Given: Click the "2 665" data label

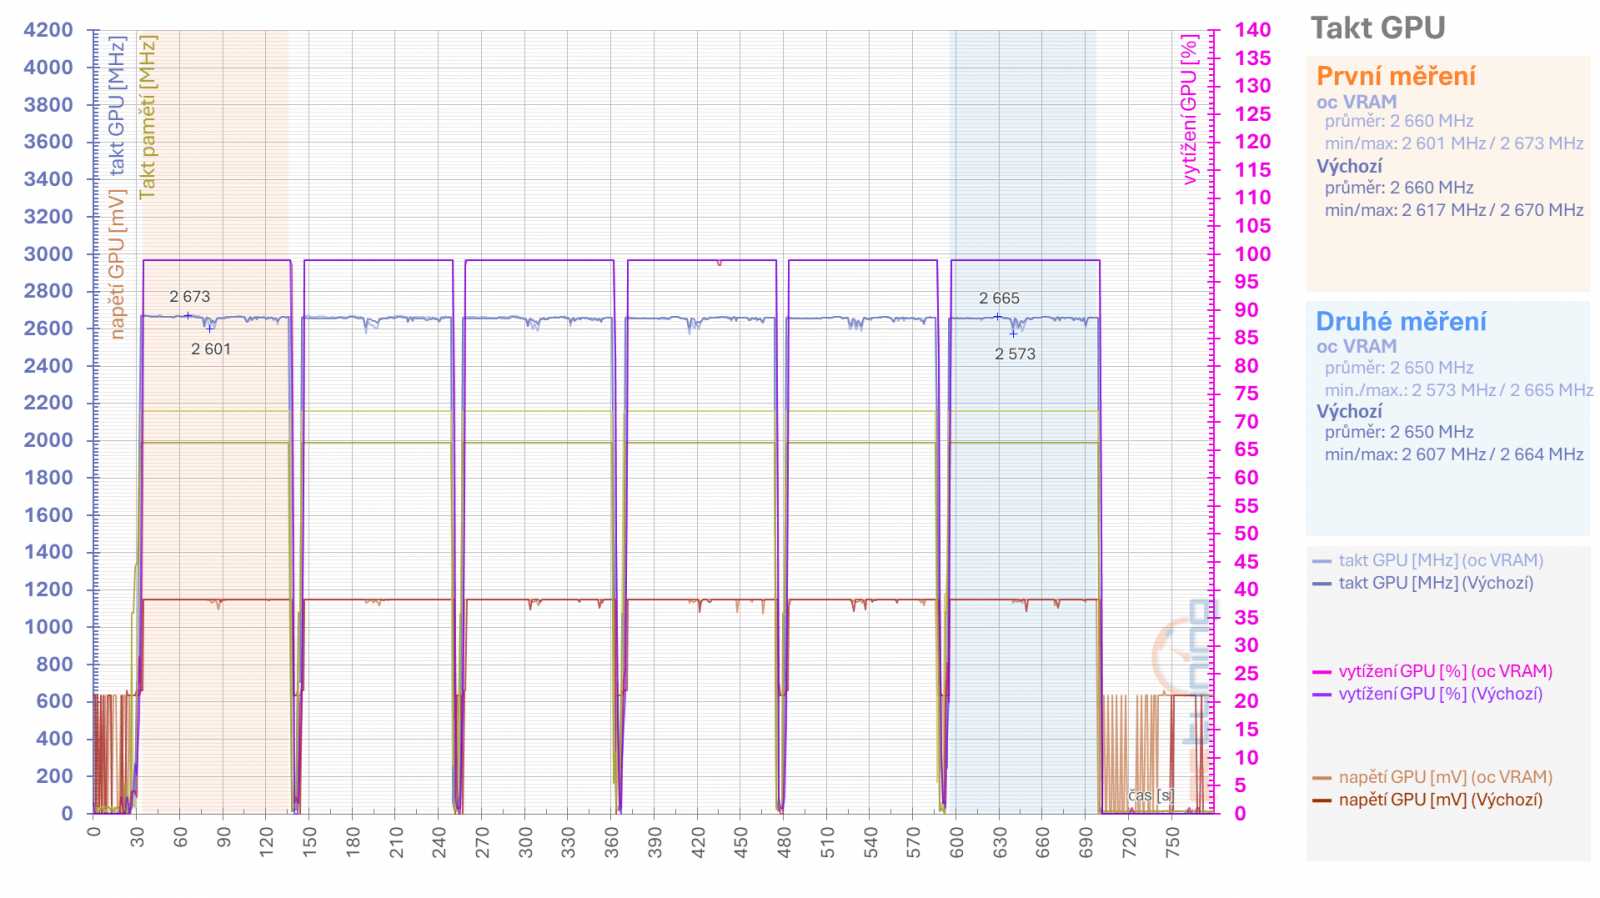Looking at the screenshot, I should coord(999,298).
